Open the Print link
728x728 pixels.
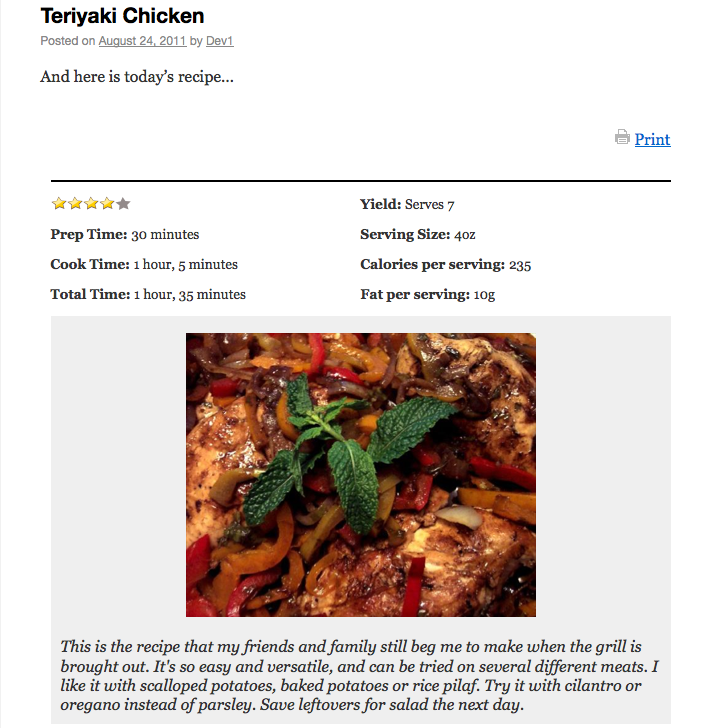pos(652,139)
